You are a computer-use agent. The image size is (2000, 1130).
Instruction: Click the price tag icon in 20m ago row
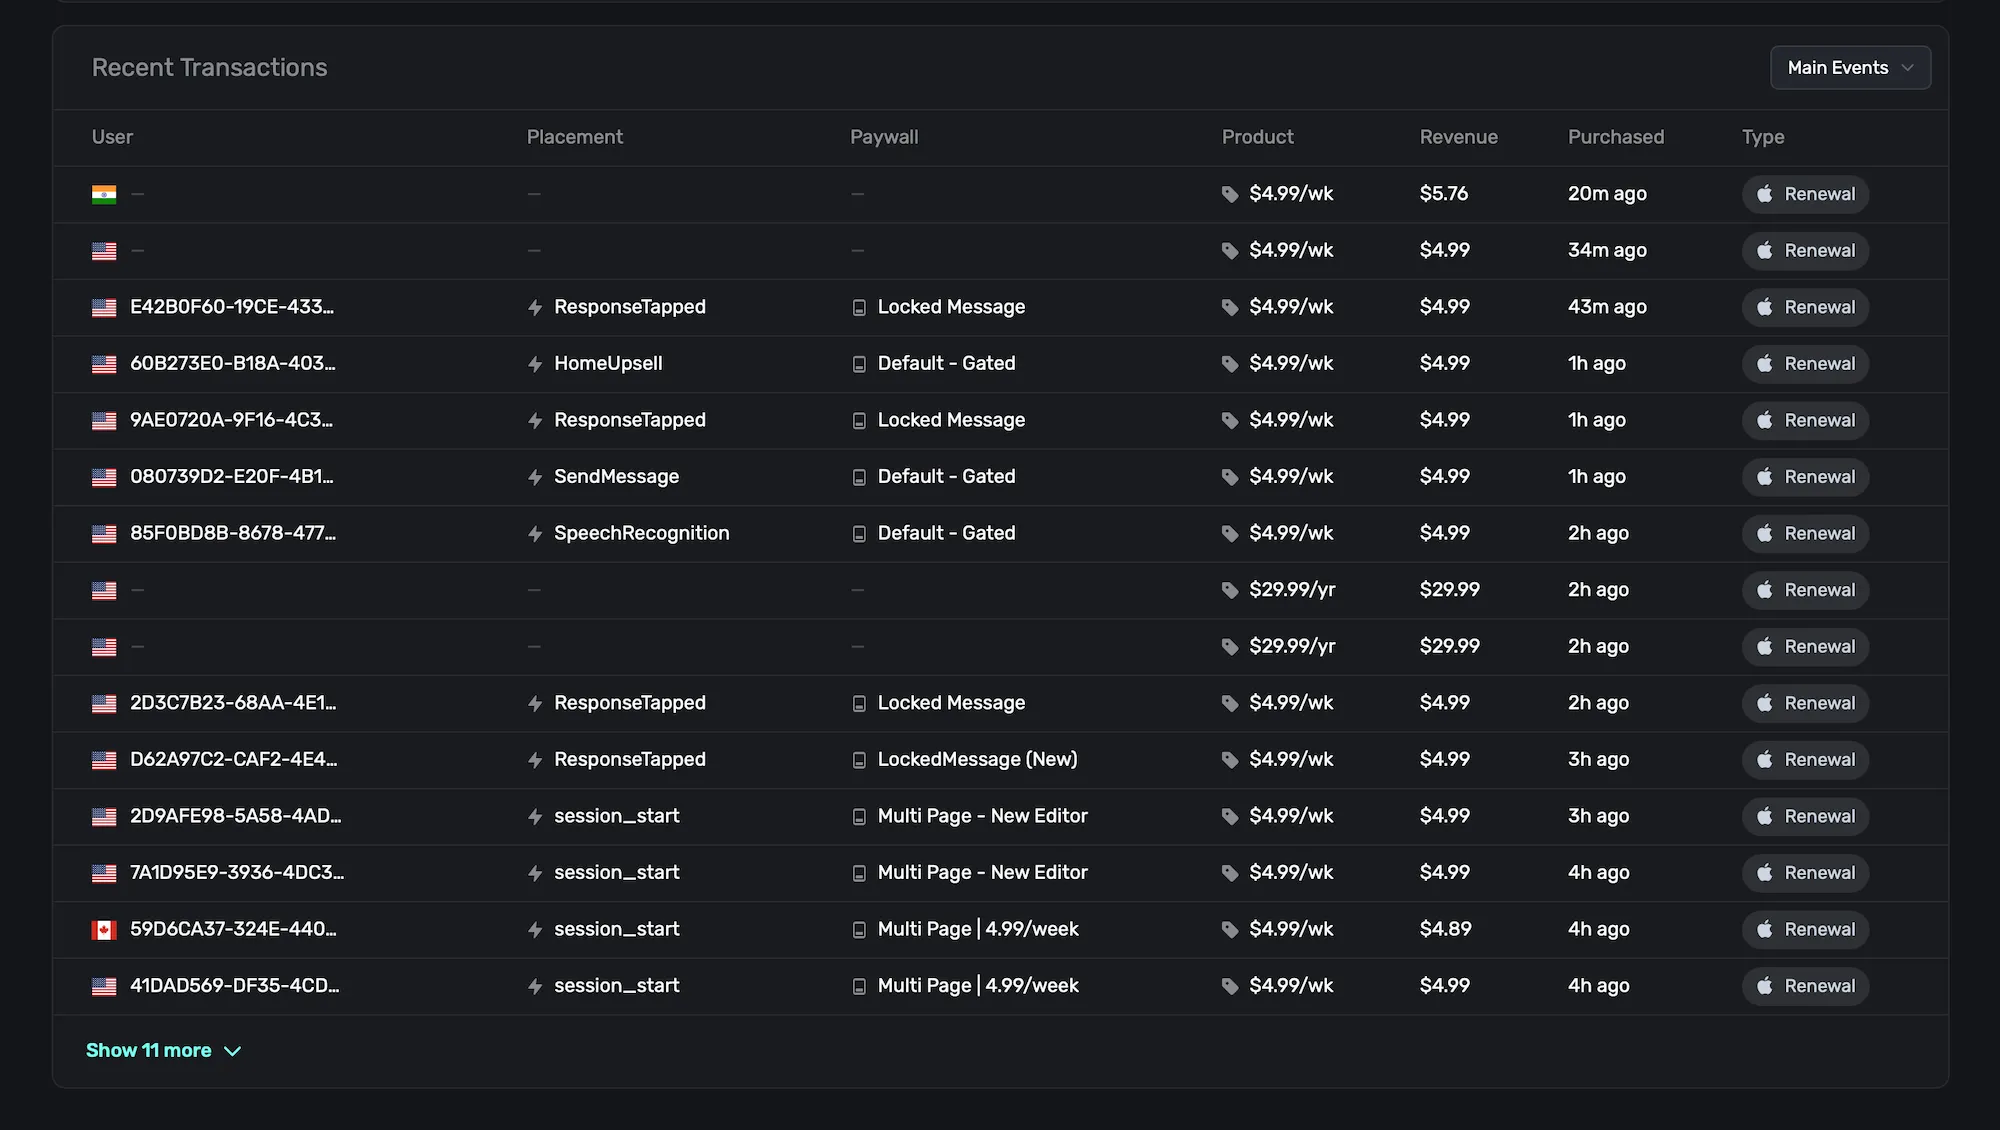(x=1230, y=194)
